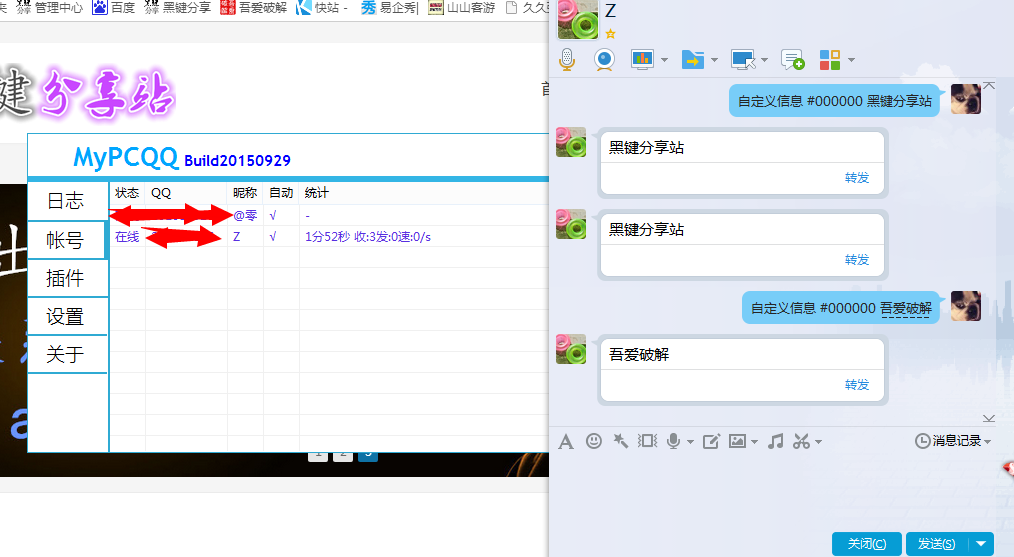This screenshot has height=557, width=1014.
Task: Expand the screenshot options dropdown arrow
Action: [x=818, y=442]
